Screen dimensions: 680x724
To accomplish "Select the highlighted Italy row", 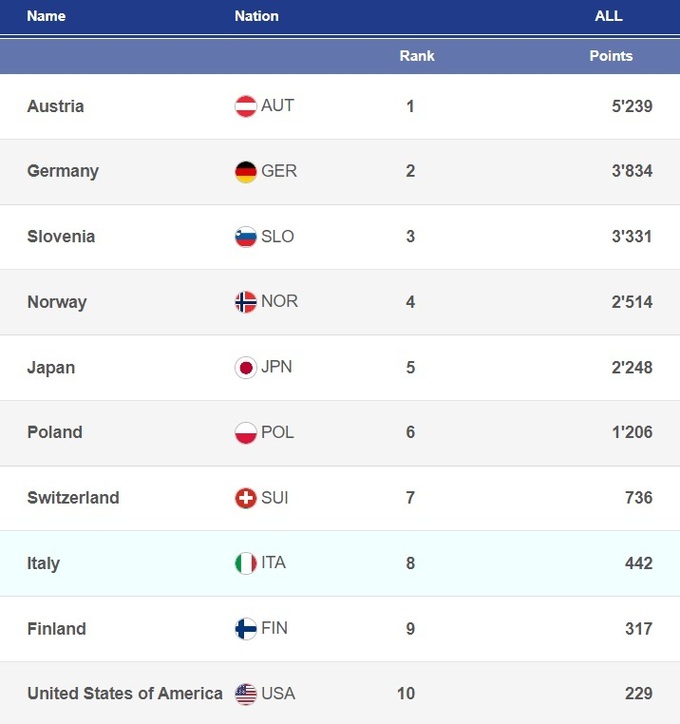I will click(x=340, y=563).
